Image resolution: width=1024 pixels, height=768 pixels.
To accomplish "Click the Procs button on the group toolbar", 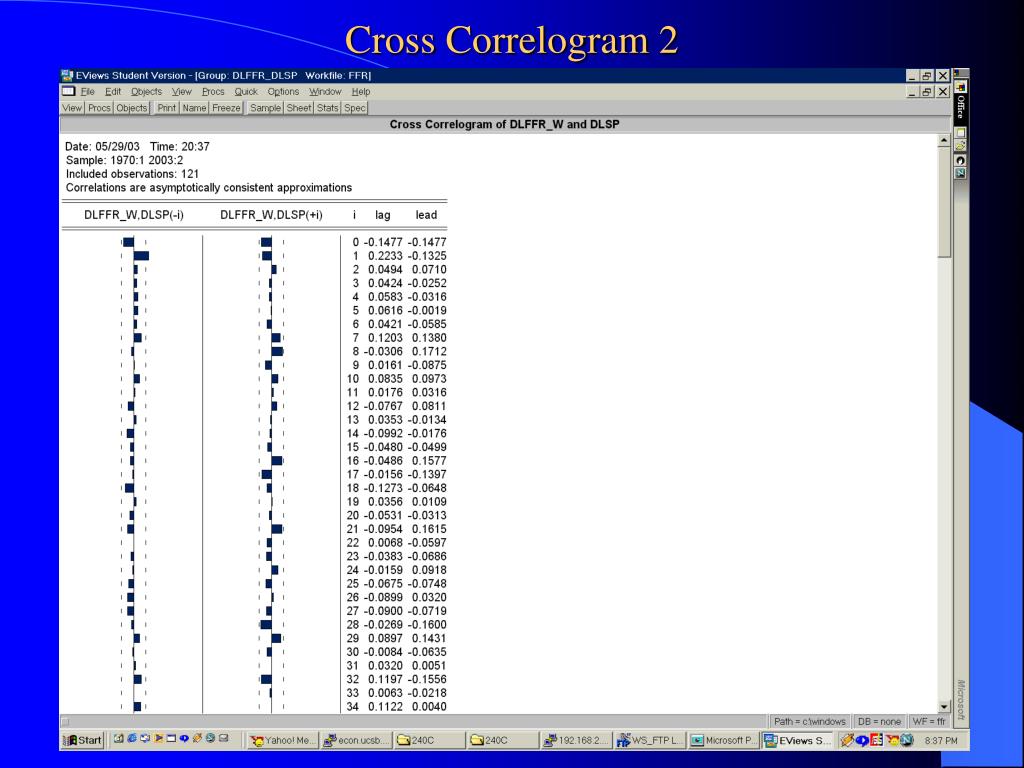I will pyautogui.click(x=99, y=108).
